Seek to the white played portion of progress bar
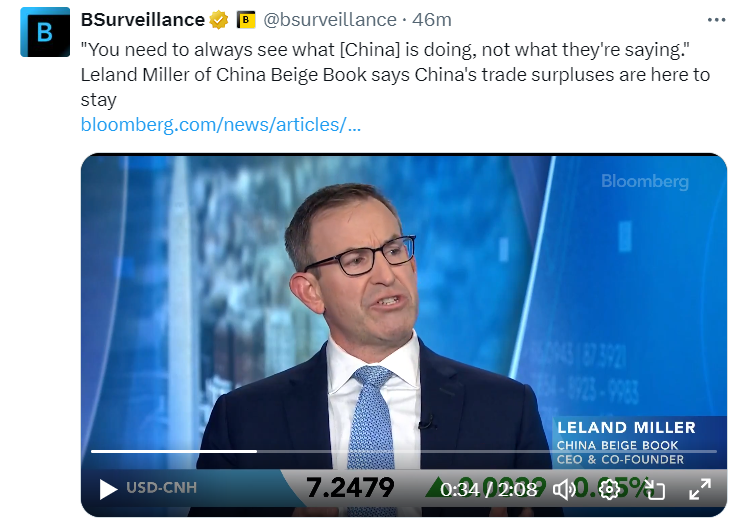This screenshot has height=527, width=734. click(174, 451)
